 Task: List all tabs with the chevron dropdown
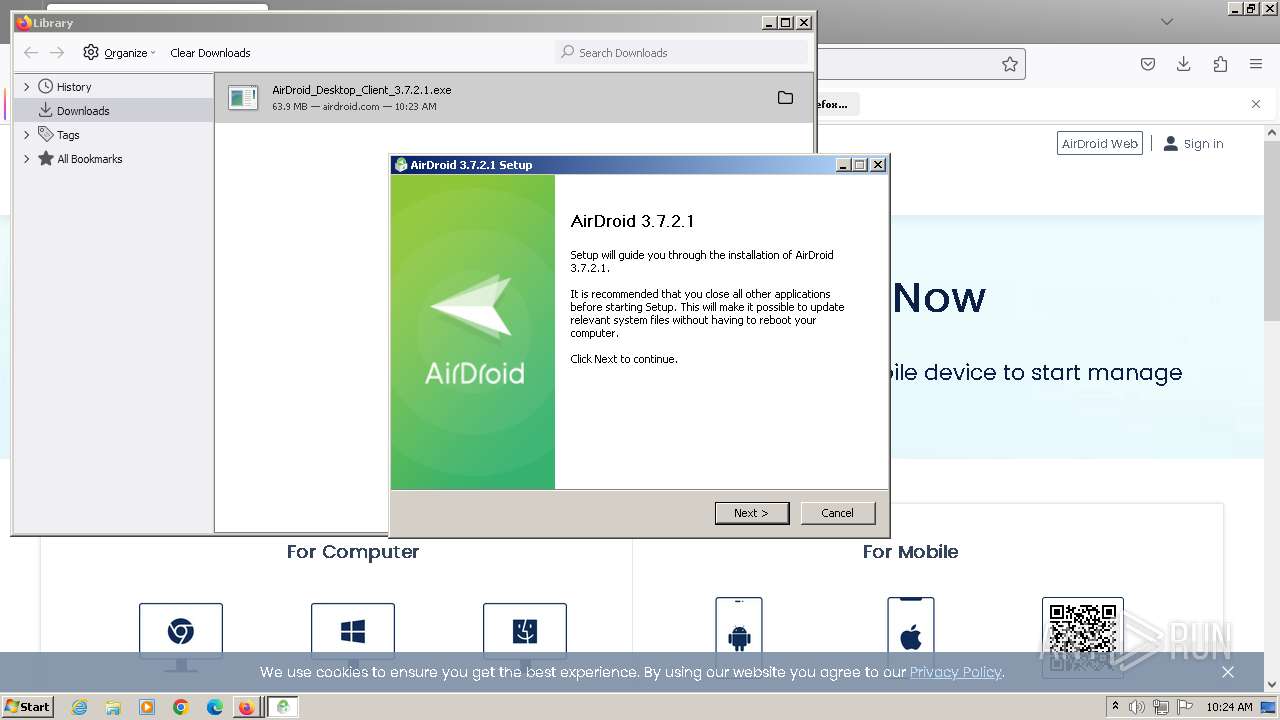coord(1167,21)
